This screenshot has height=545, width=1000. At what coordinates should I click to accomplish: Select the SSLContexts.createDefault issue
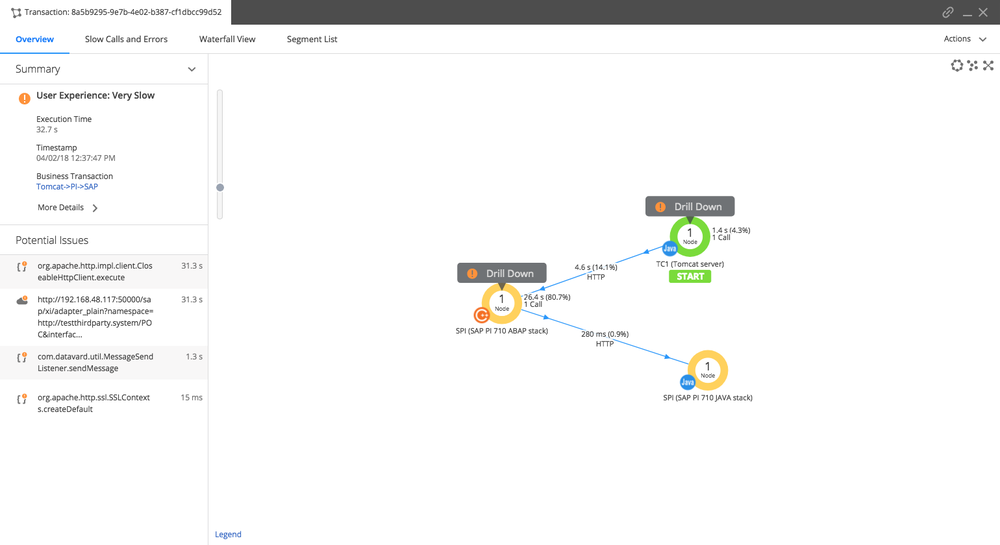[x=104, y=403]
